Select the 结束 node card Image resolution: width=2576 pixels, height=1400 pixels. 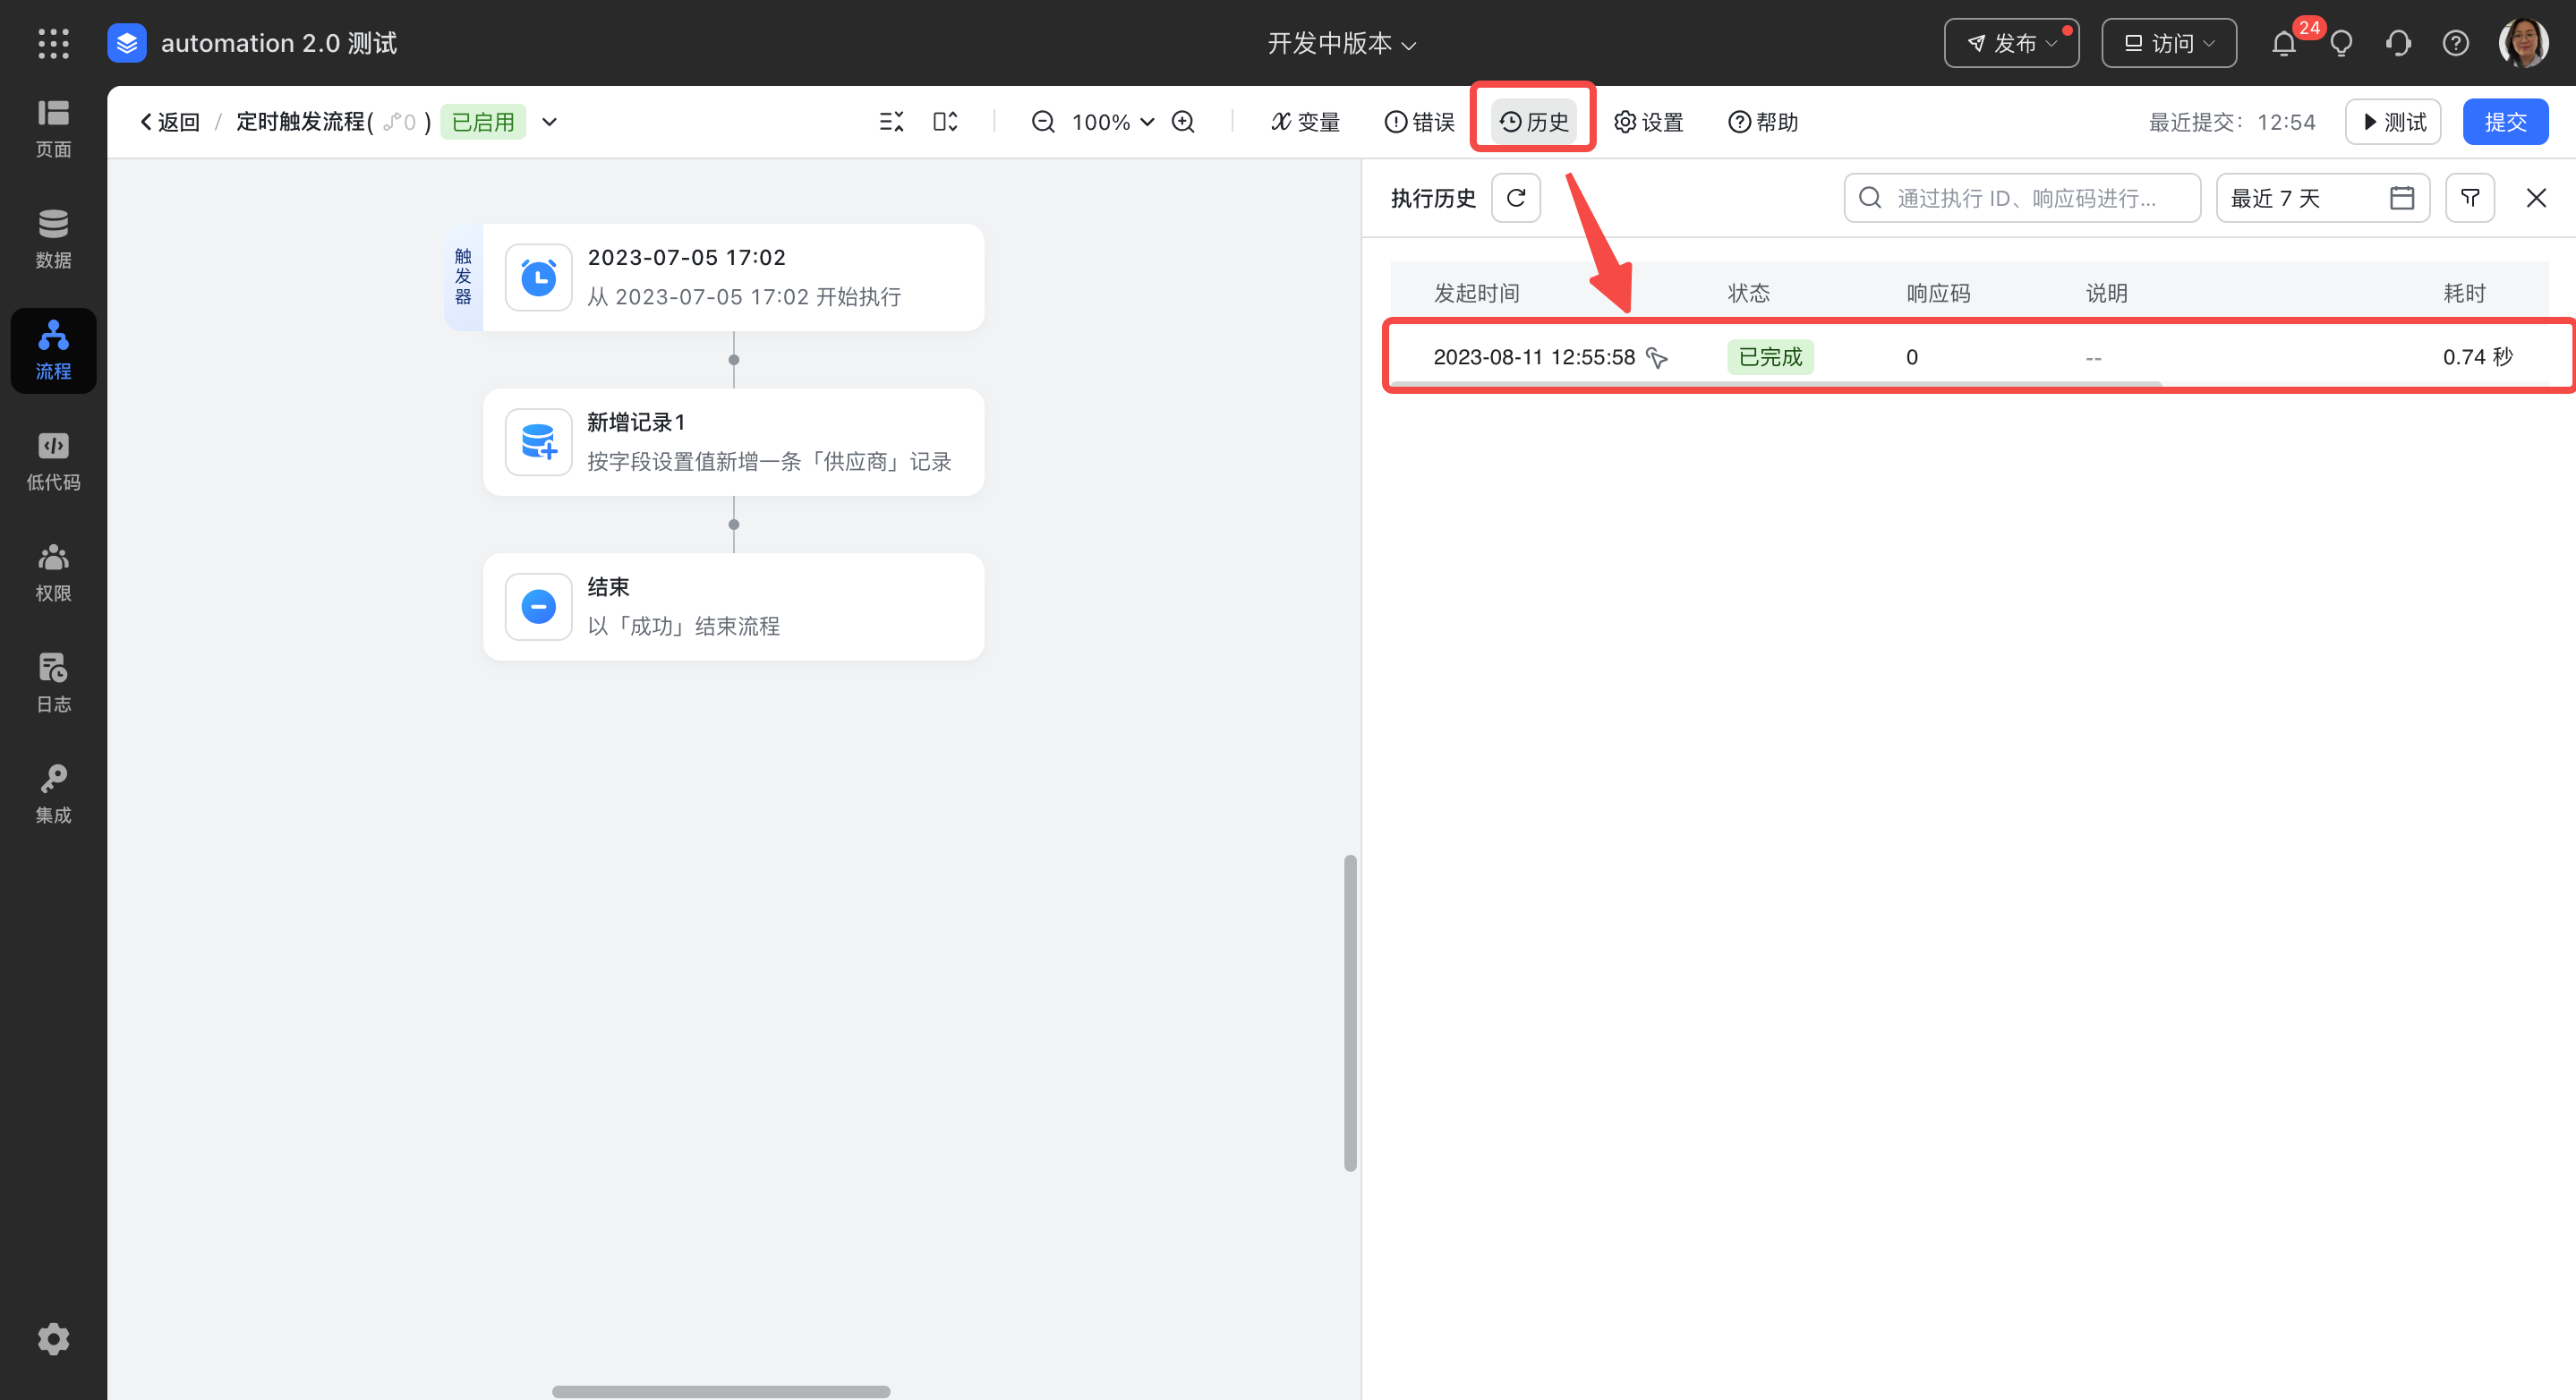click(733, 607)
